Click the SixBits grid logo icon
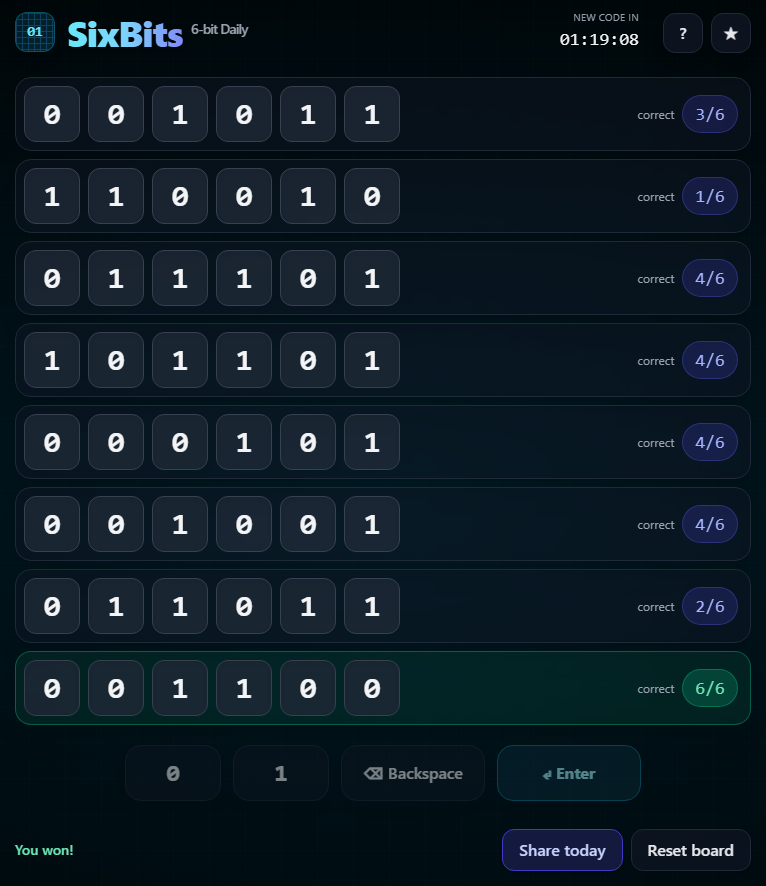The height and width of the screenshot is (886, 766). pyautogui.click(x=35, y=31)
